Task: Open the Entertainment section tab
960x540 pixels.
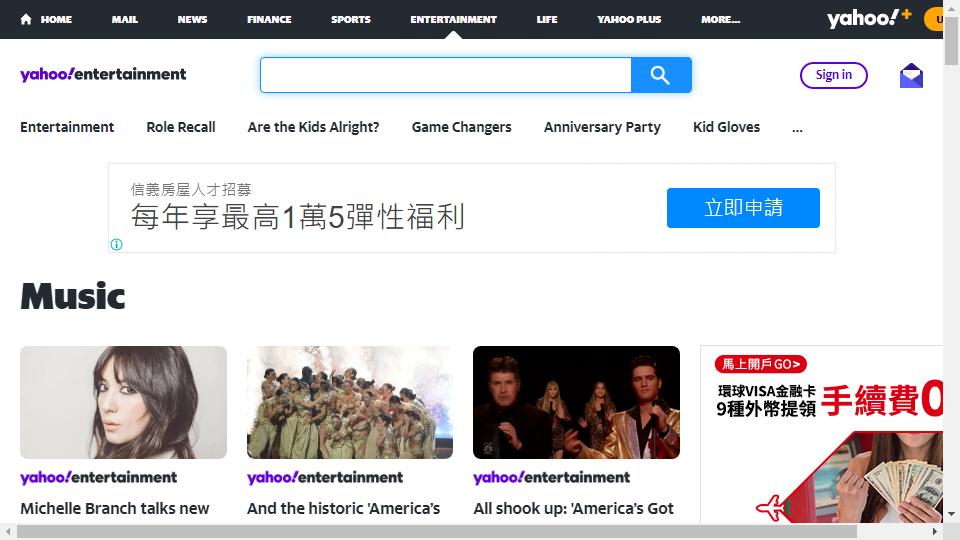Action: 67,127
